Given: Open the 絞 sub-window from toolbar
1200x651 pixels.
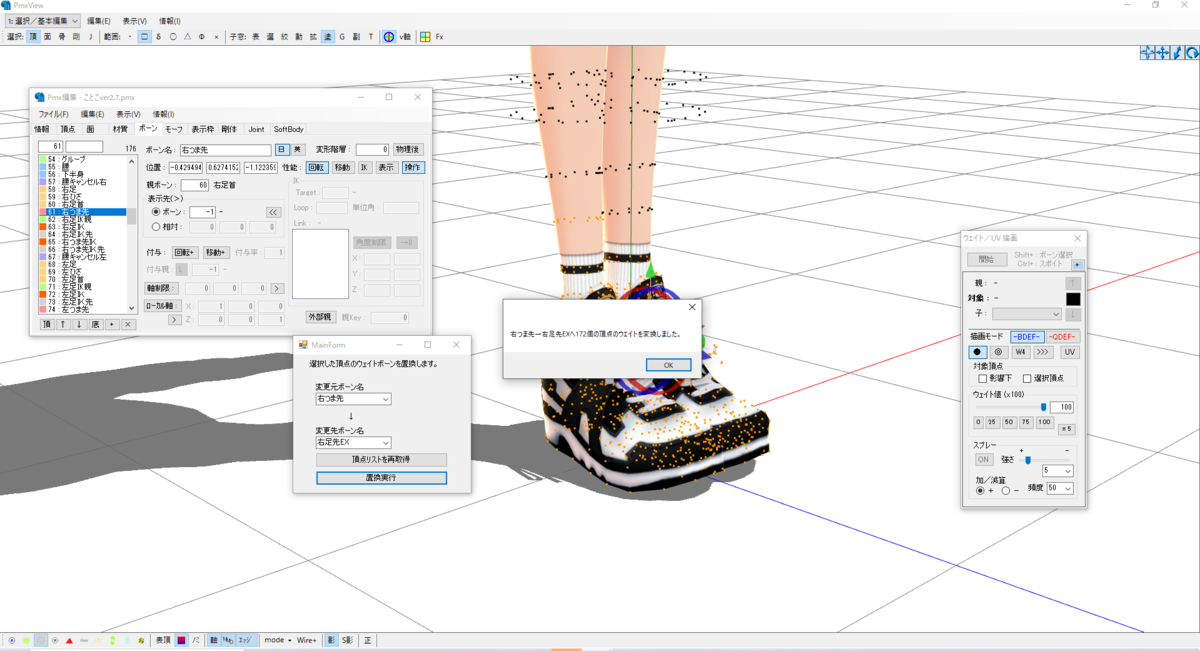Looking at the screenshot, I should [284, 36].
